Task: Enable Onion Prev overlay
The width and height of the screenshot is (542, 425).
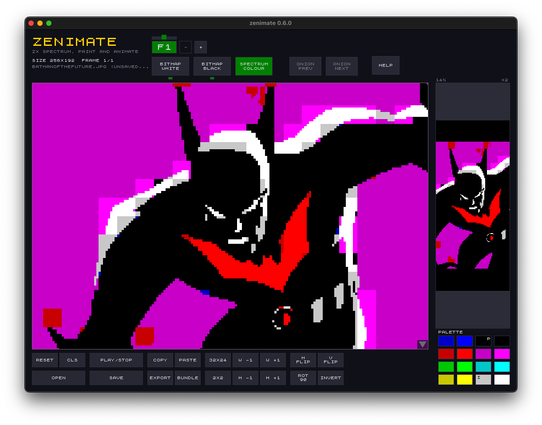Action: (305, 66)
